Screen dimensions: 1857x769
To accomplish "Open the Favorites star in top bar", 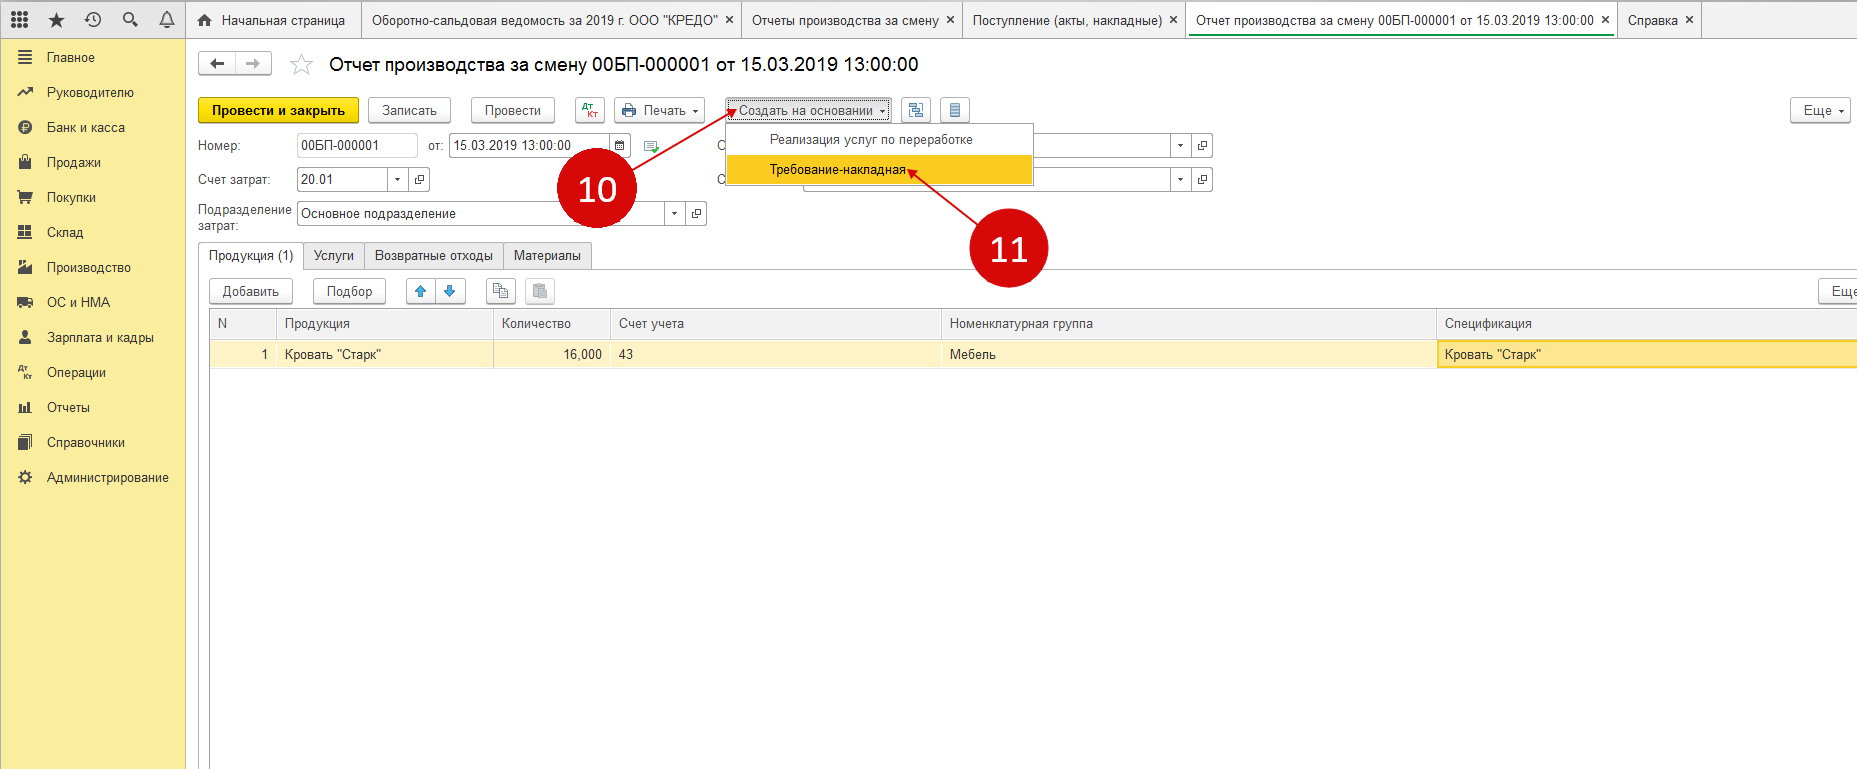I will coord(56,19).
